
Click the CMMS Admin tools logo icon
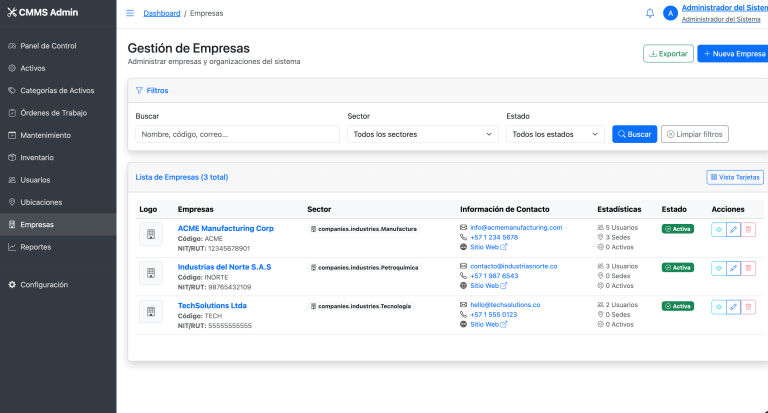(x=12, y=12)
